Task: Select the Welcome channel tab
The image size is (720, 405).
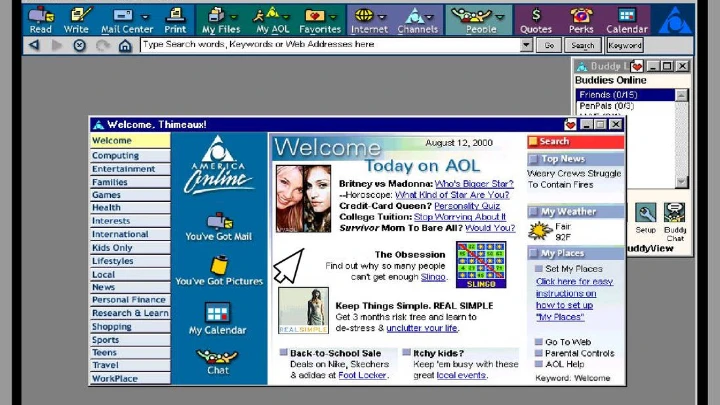Action: point(130,141)
